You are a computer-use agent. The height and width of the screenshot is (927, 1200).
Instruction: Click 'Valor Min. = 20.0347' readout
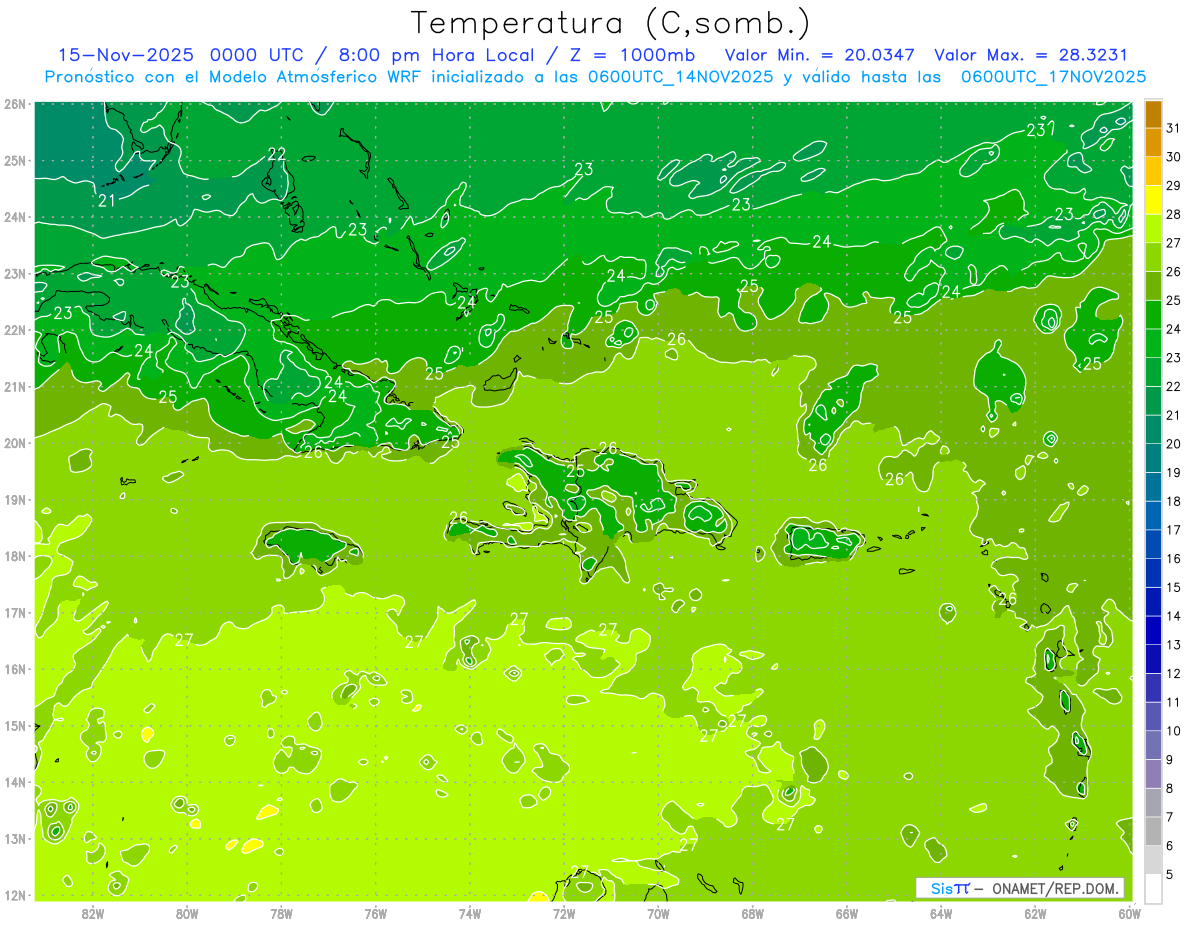819,55
